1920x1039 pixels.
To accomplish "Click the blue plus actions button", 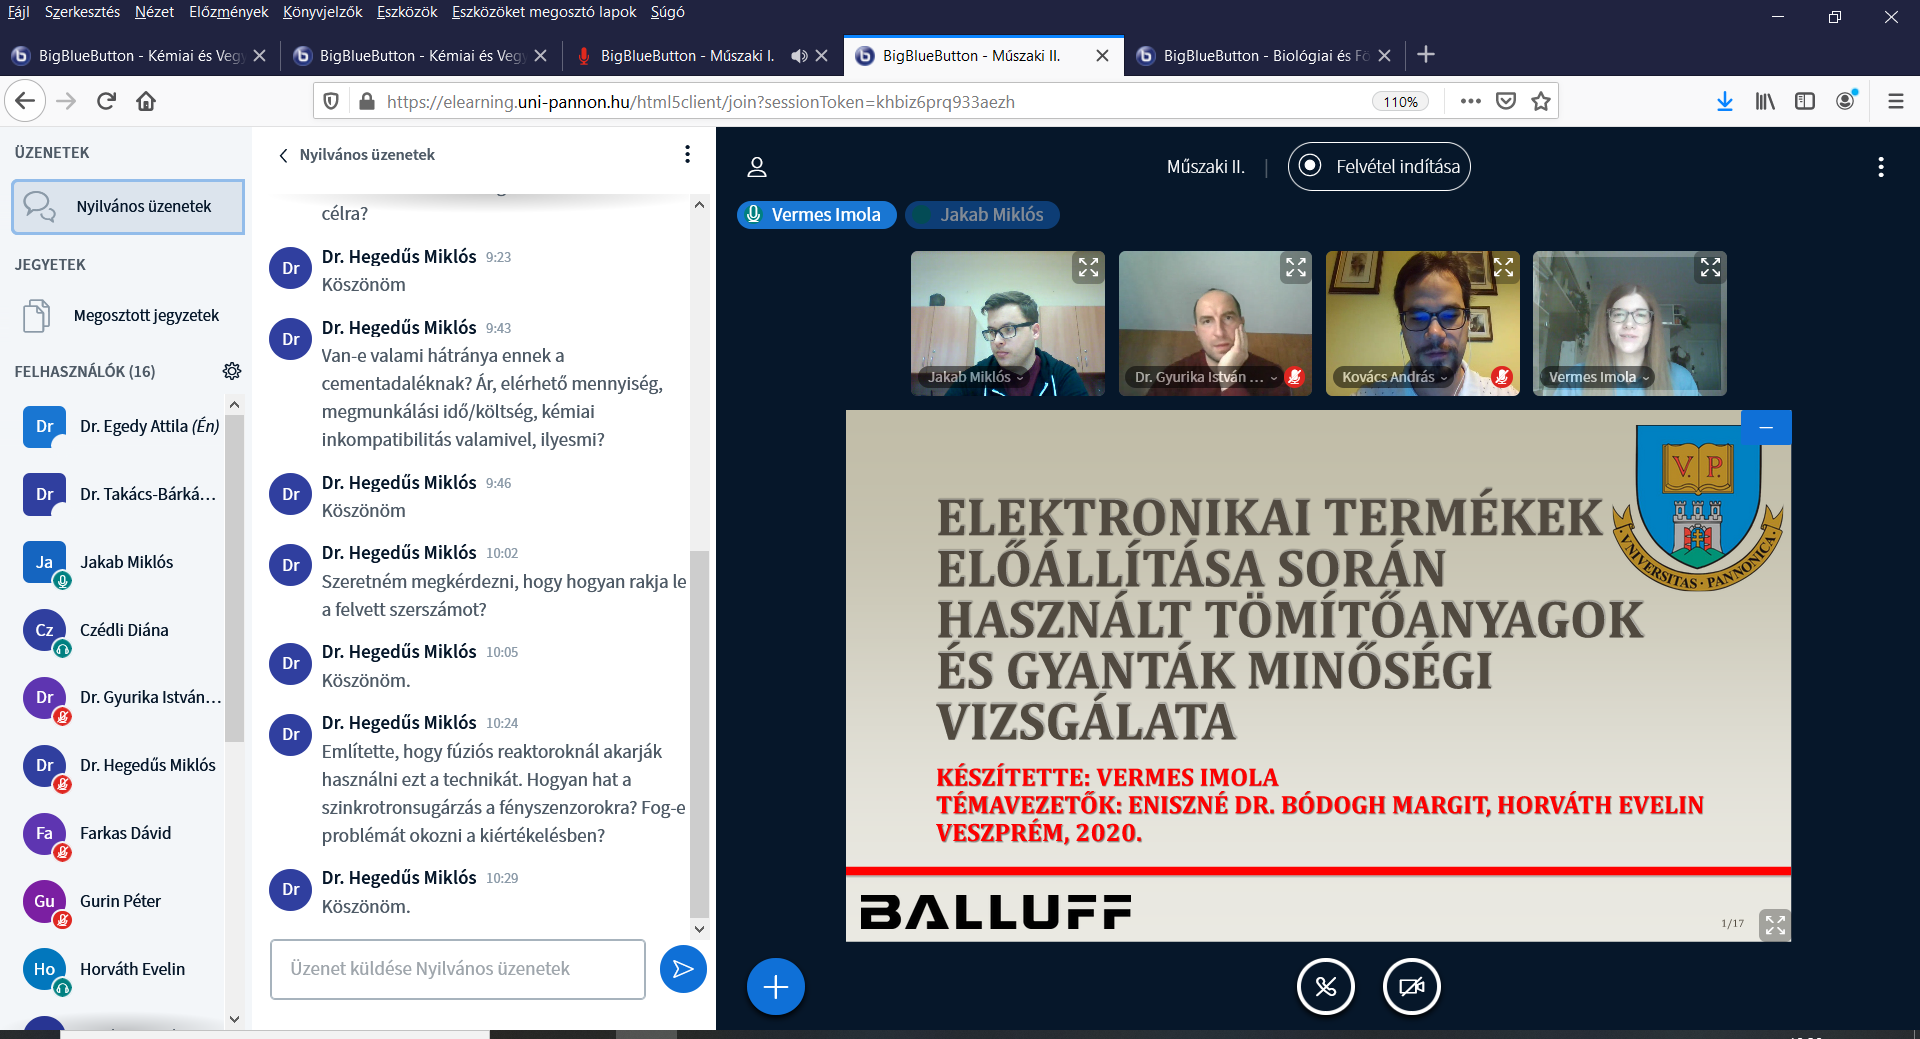I will pos(775,987).
